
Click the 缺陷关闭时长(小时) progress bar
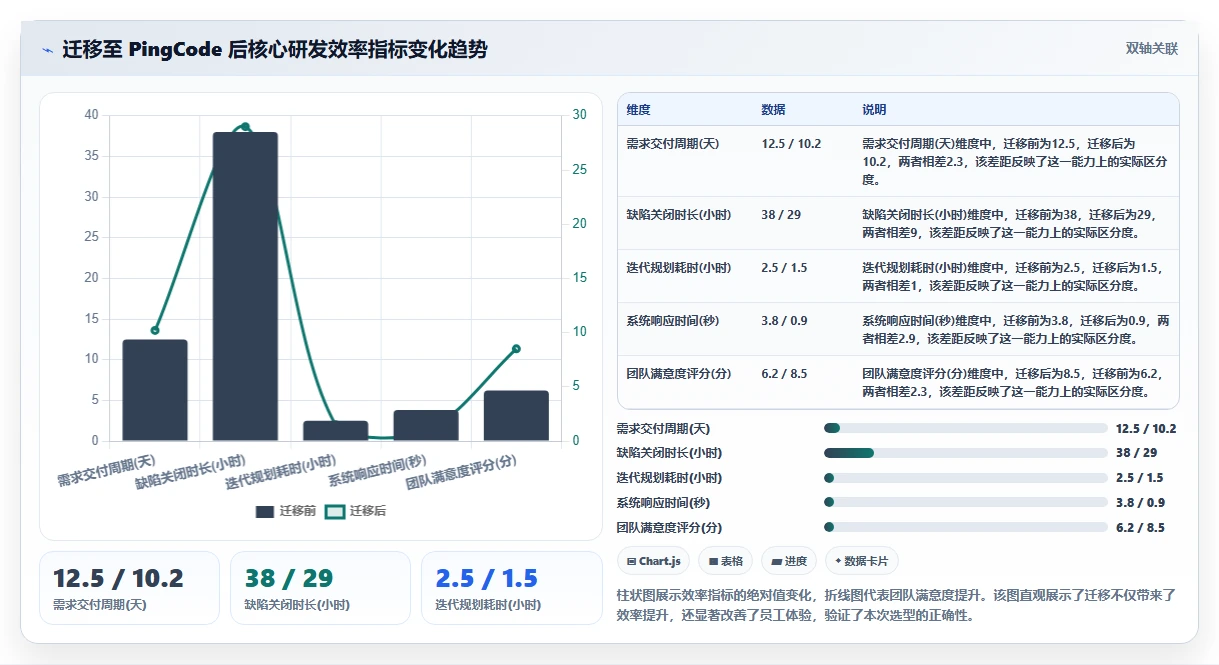point(966,453)
